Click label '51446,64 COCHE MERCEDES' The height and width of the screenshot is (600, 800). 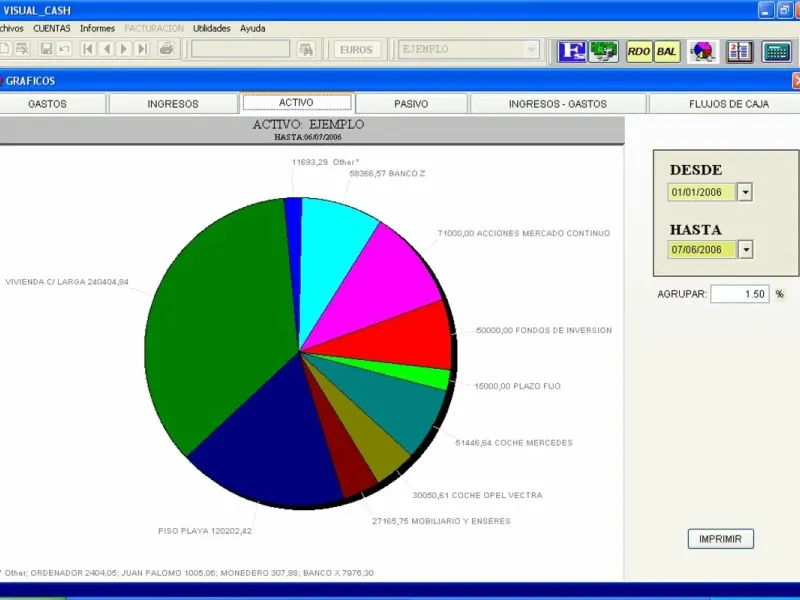pyautogui.click(x=514, y=442)
